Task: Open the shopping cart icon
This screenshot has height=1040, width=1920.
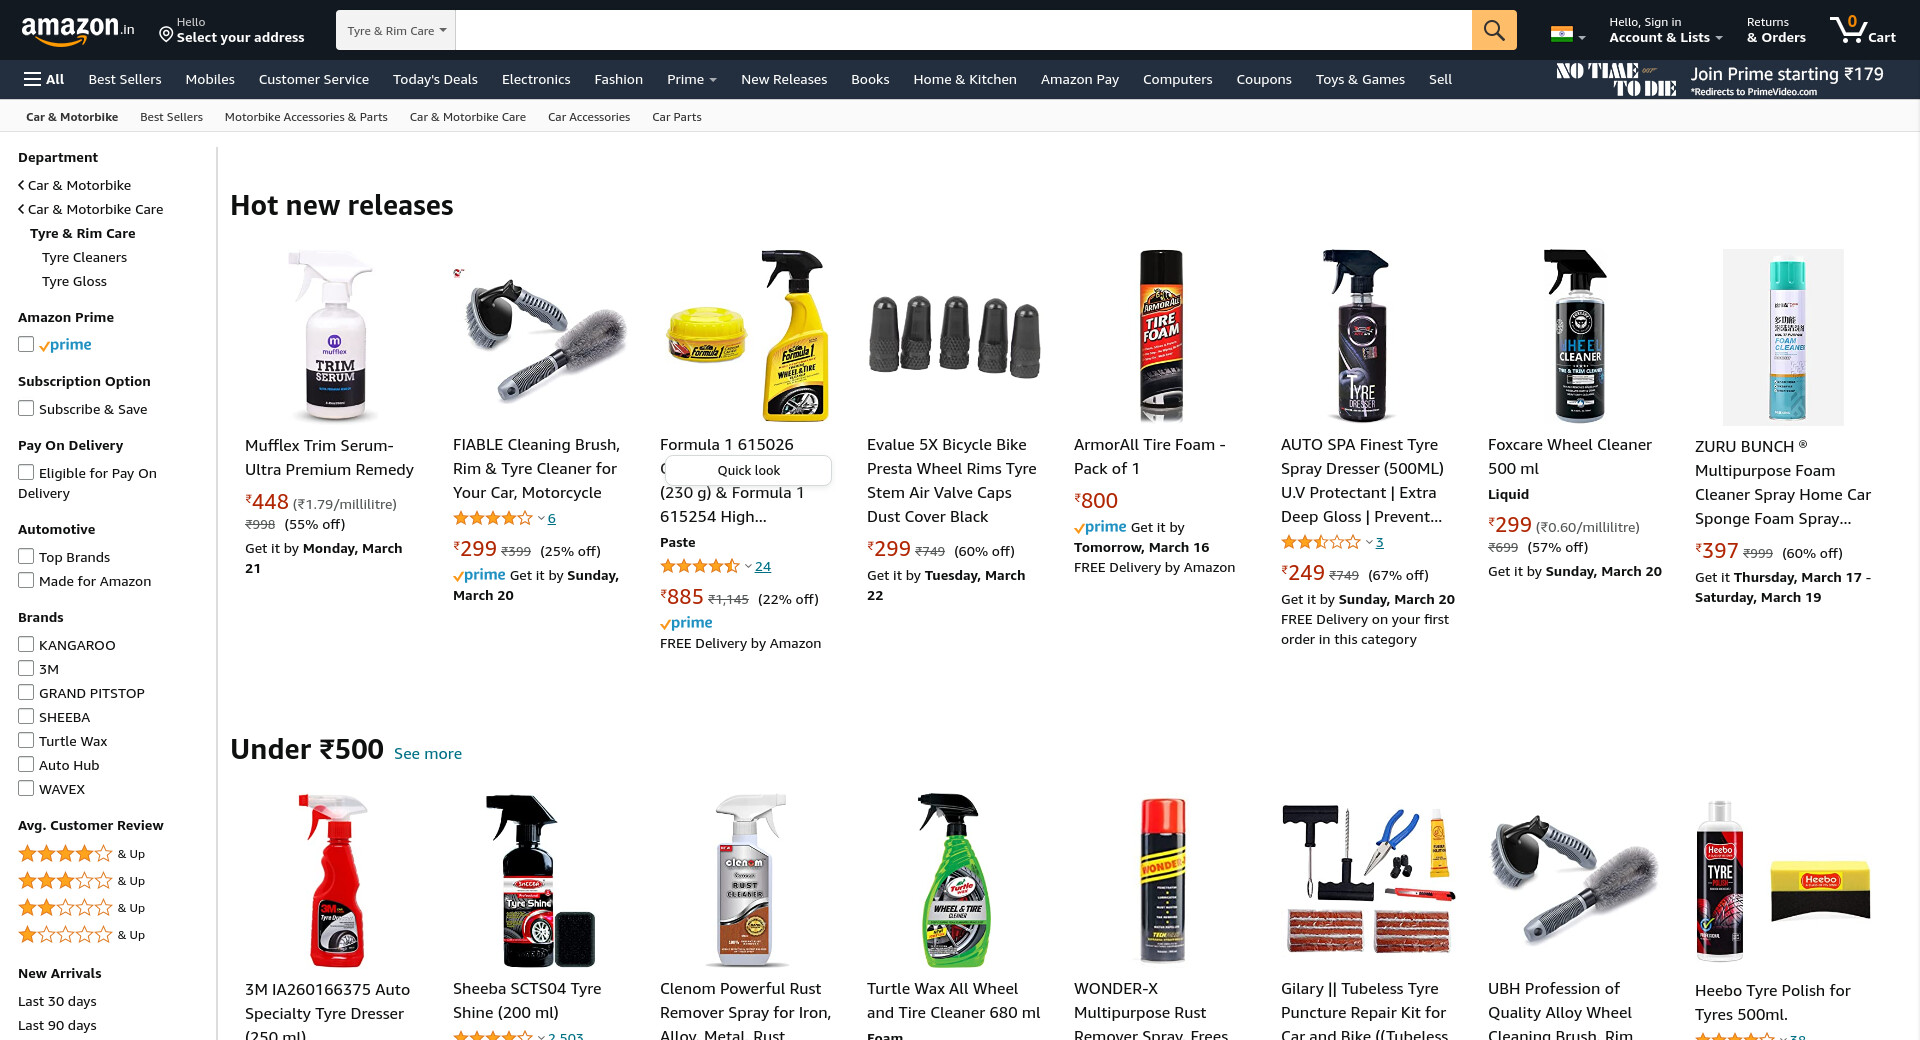Action: [1862, 30]
